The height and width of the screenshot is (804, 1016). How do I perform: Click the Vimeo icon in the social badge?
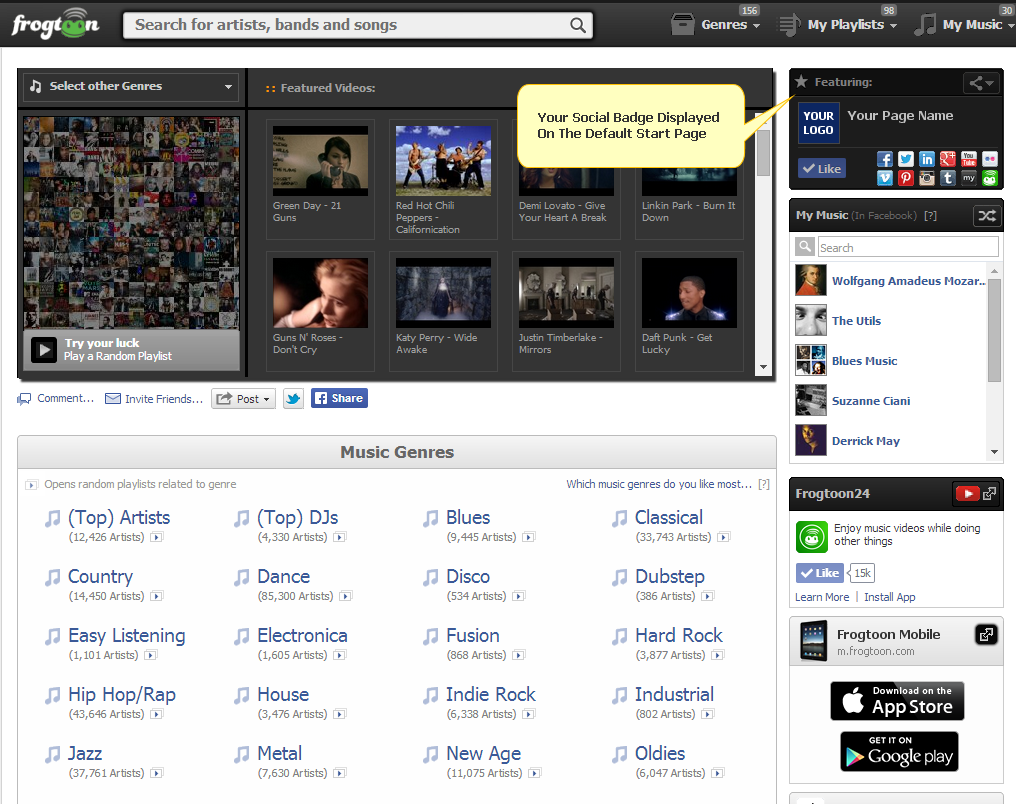884,178
